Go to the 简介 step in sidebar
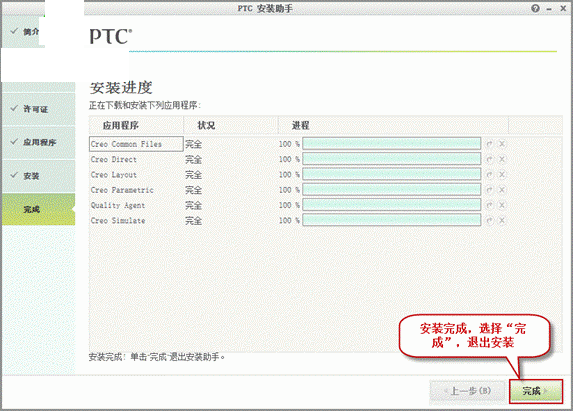Screen dimensions: 573x411 pos(24,32)
